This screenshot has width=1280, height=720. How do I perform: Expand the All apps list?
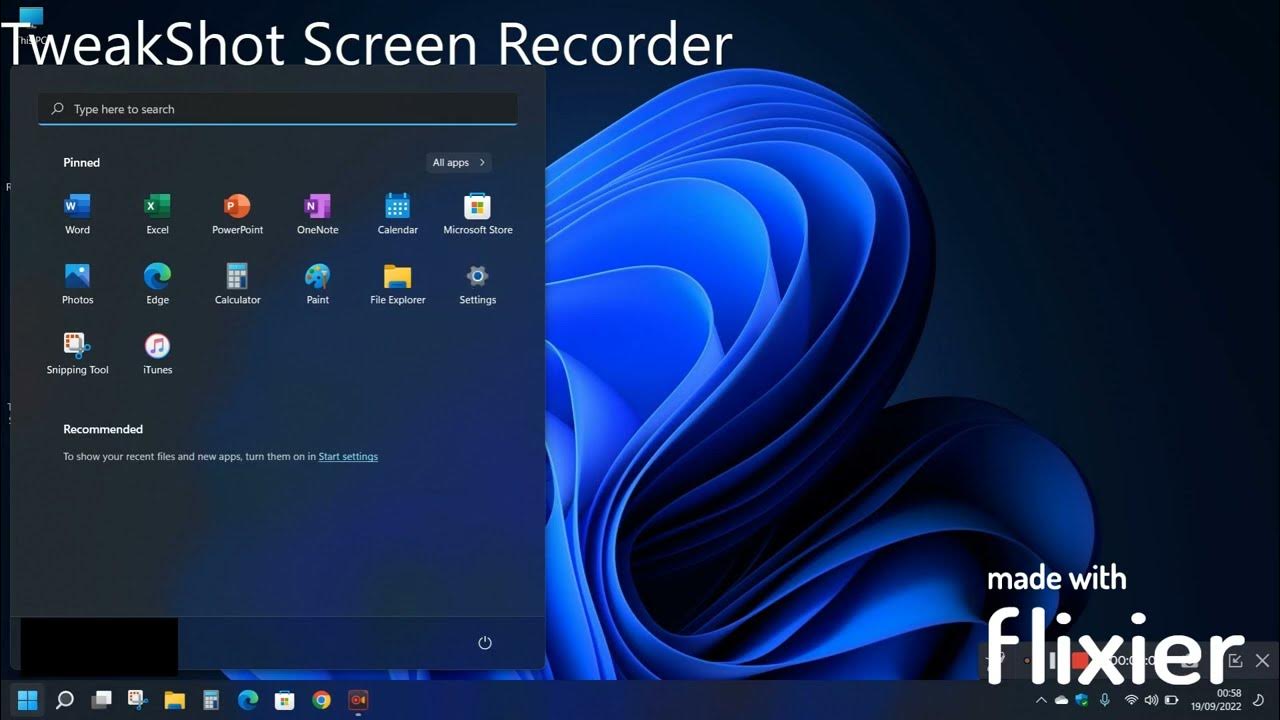tap(458, 162)
